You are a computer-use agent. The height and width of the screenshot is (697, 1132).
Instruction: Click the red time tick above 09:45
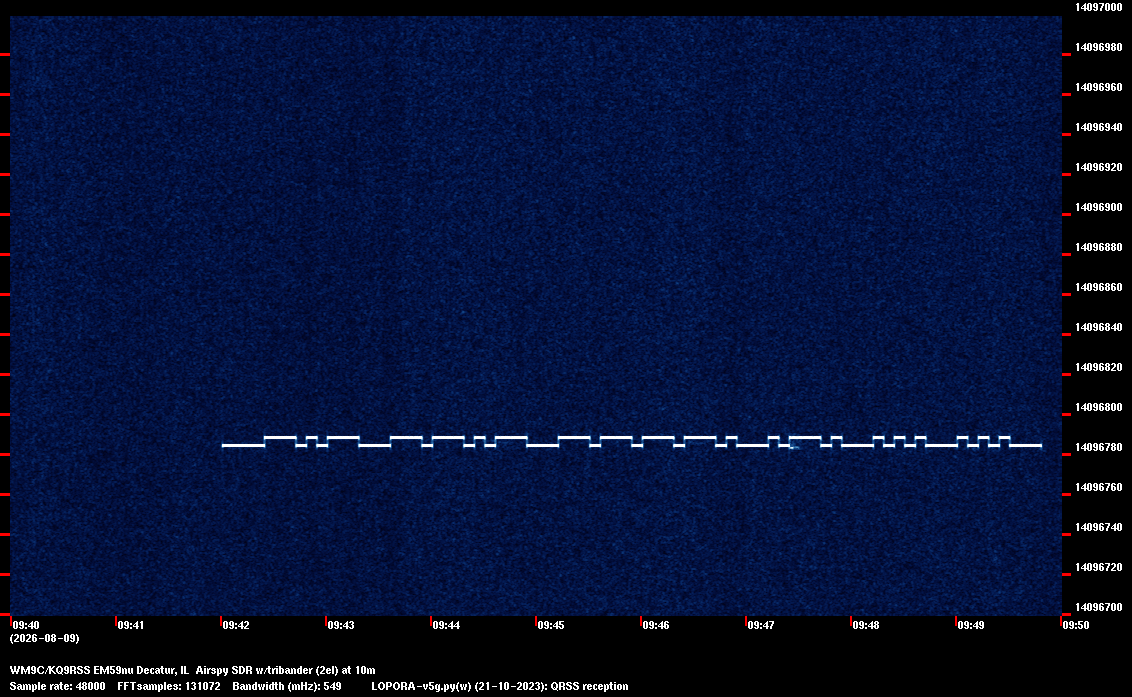536,621
